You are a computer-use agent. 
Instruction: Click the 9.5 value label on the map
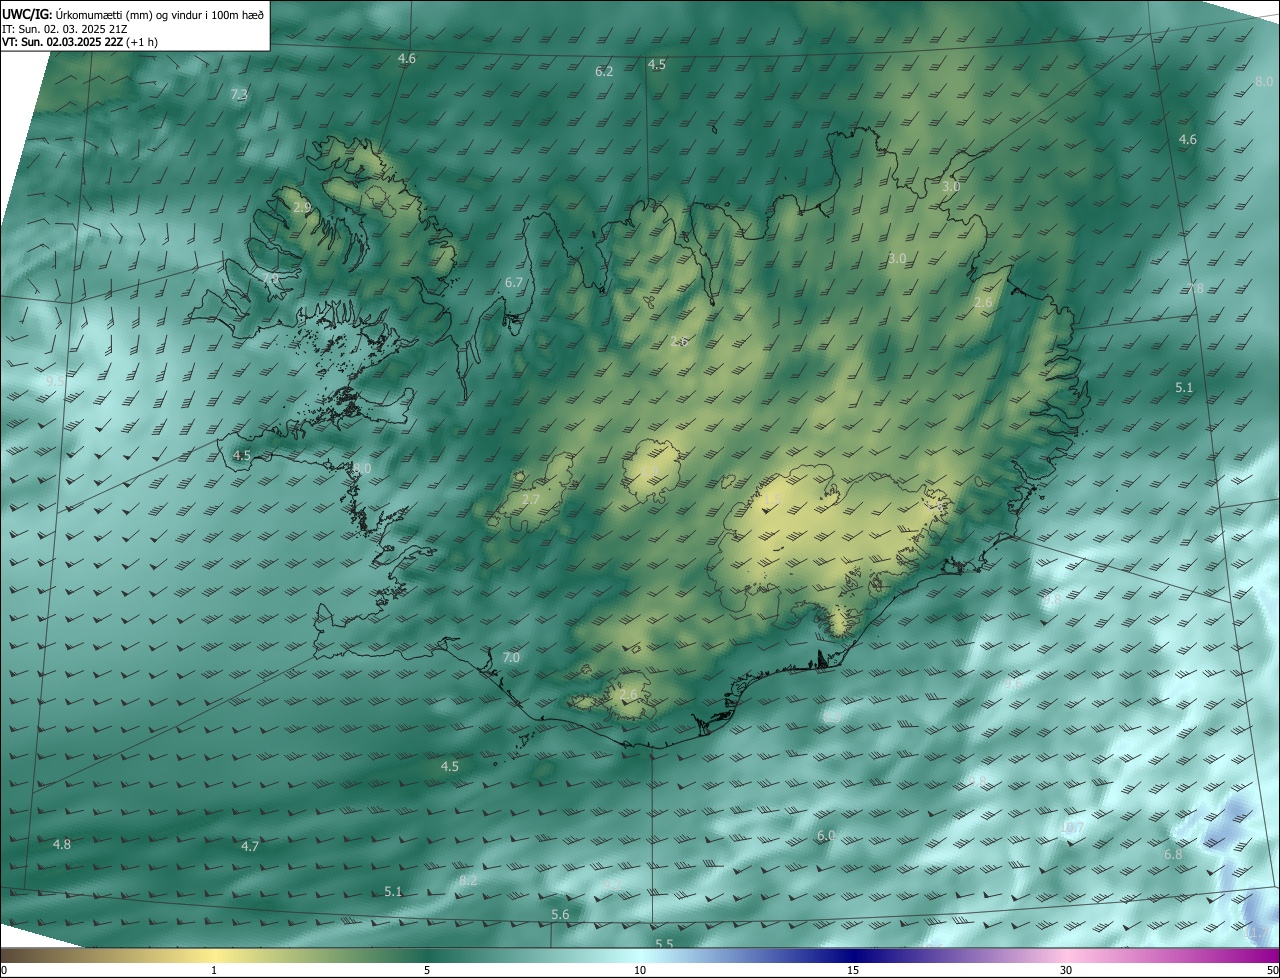(x=55, y=382)
